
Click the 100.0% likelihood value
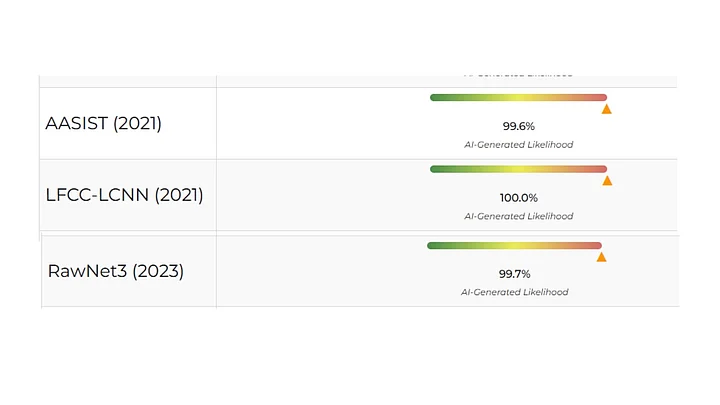click(x=518, y=198)
